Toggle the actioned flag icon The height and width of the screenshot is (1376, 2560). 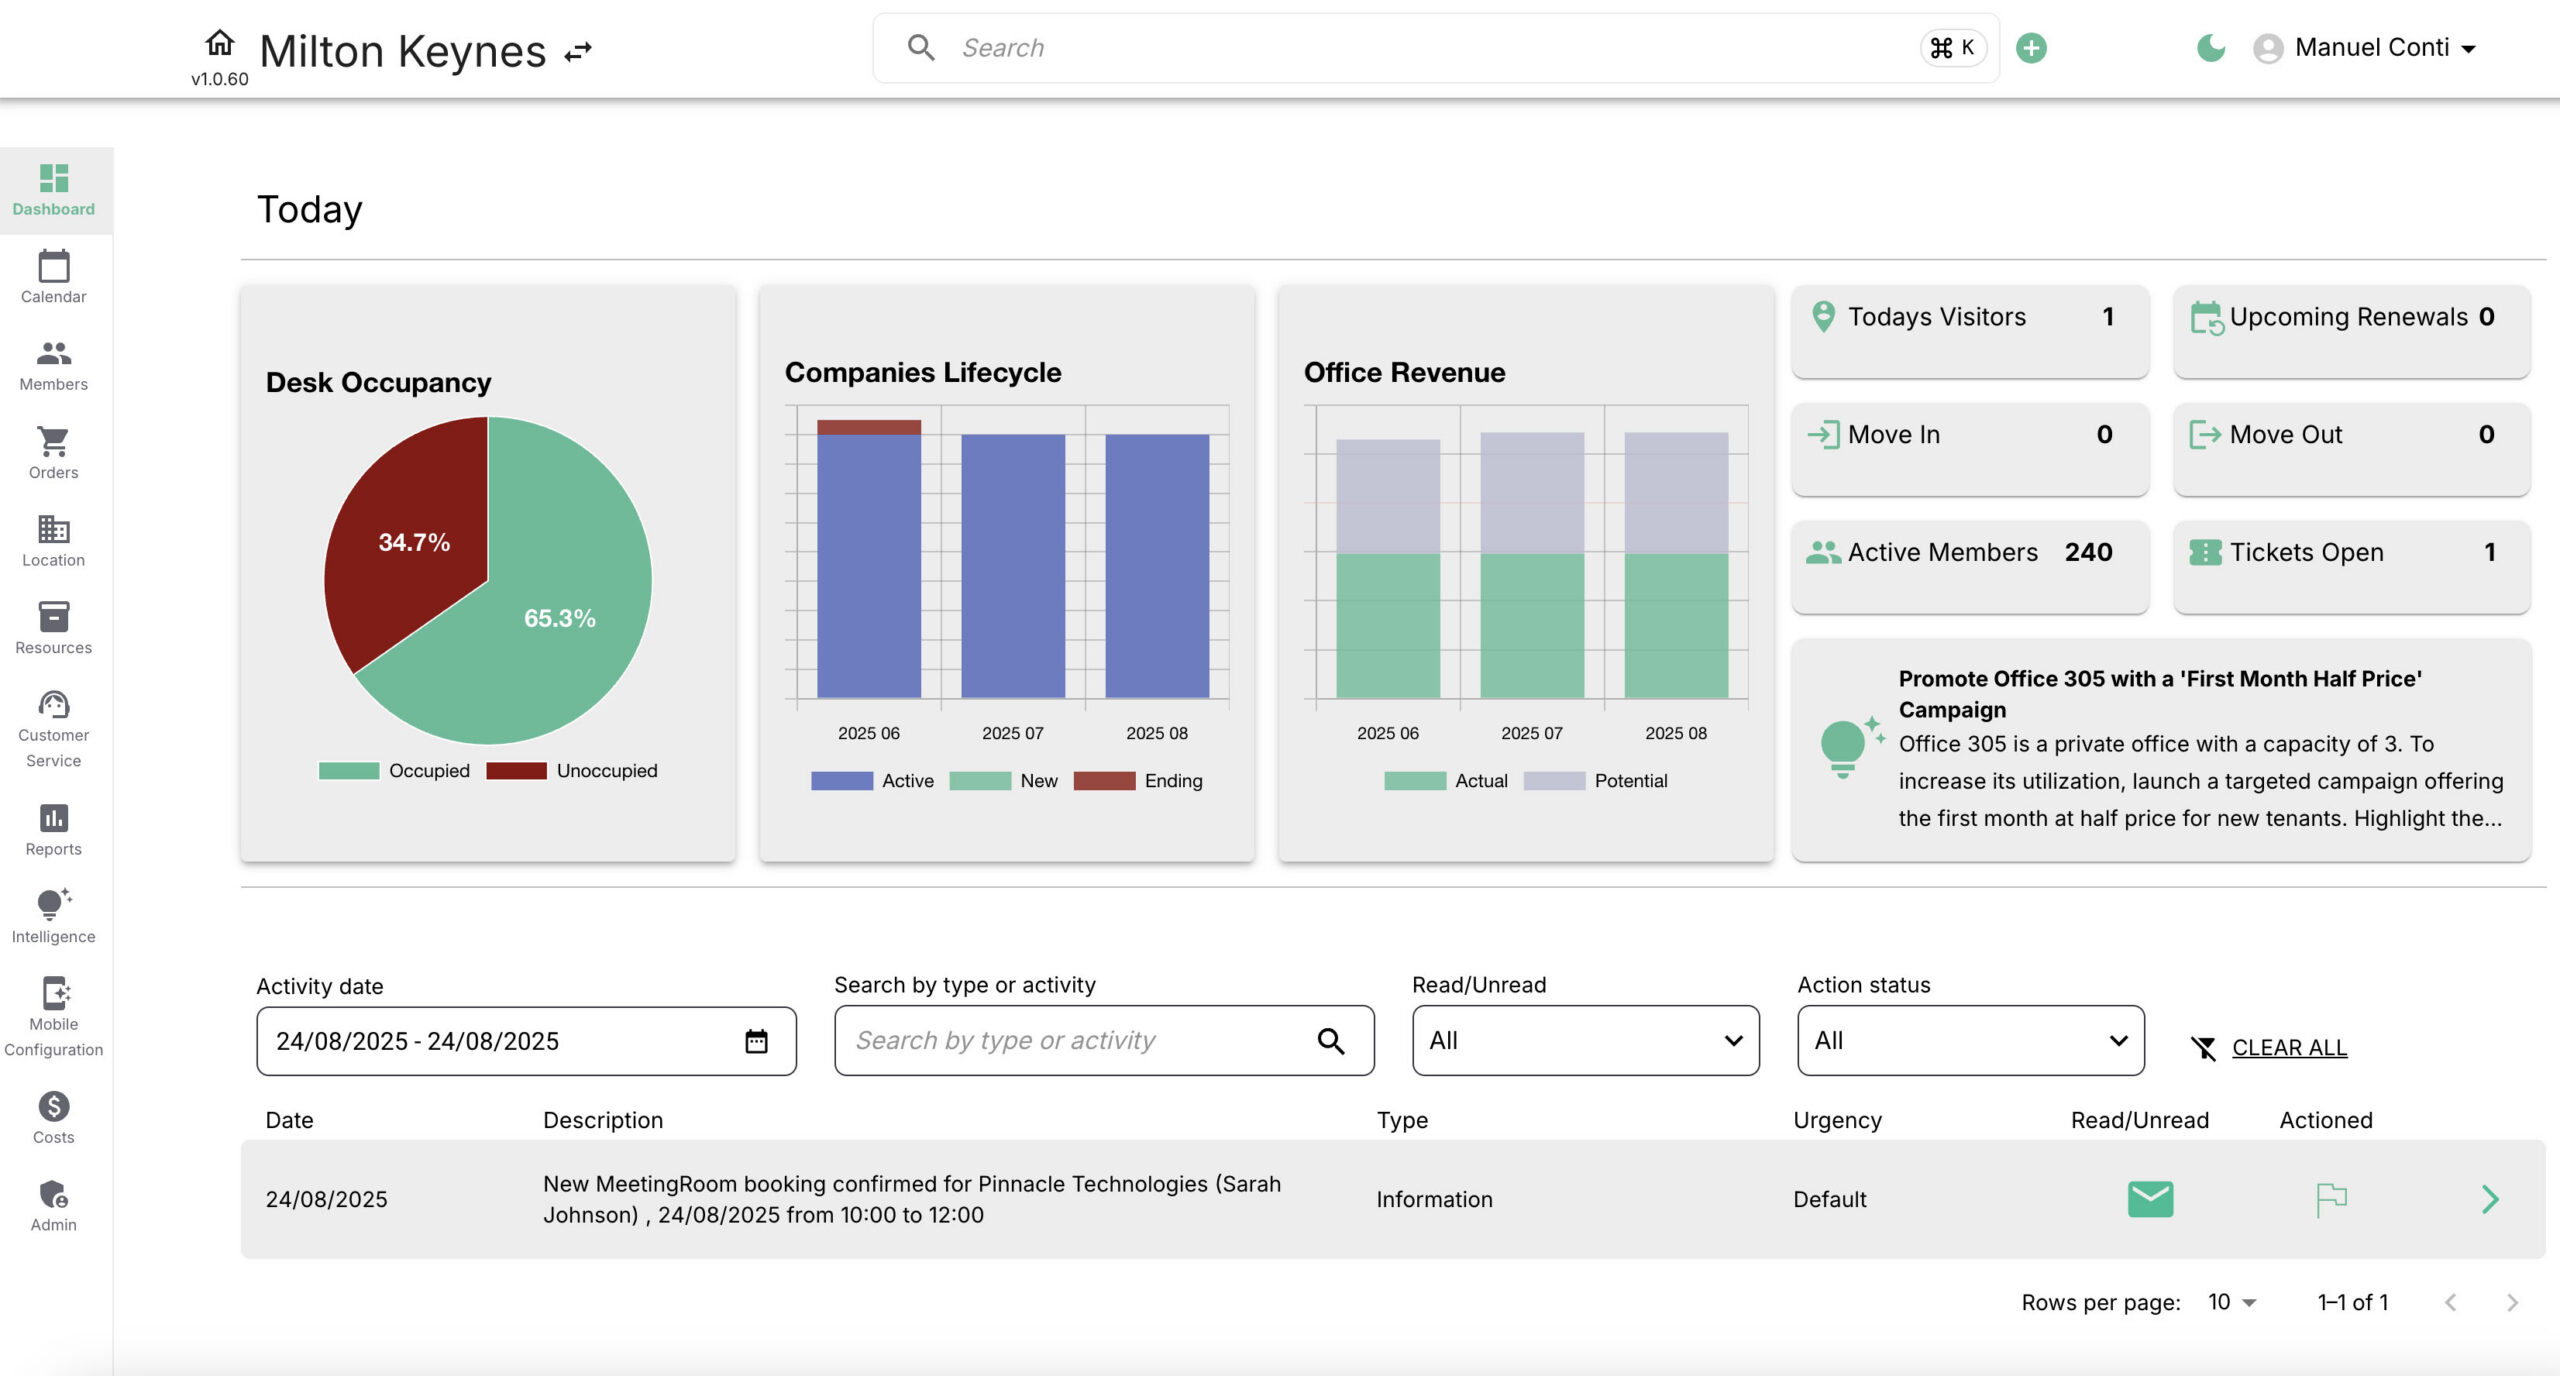coord(2331,1198)
